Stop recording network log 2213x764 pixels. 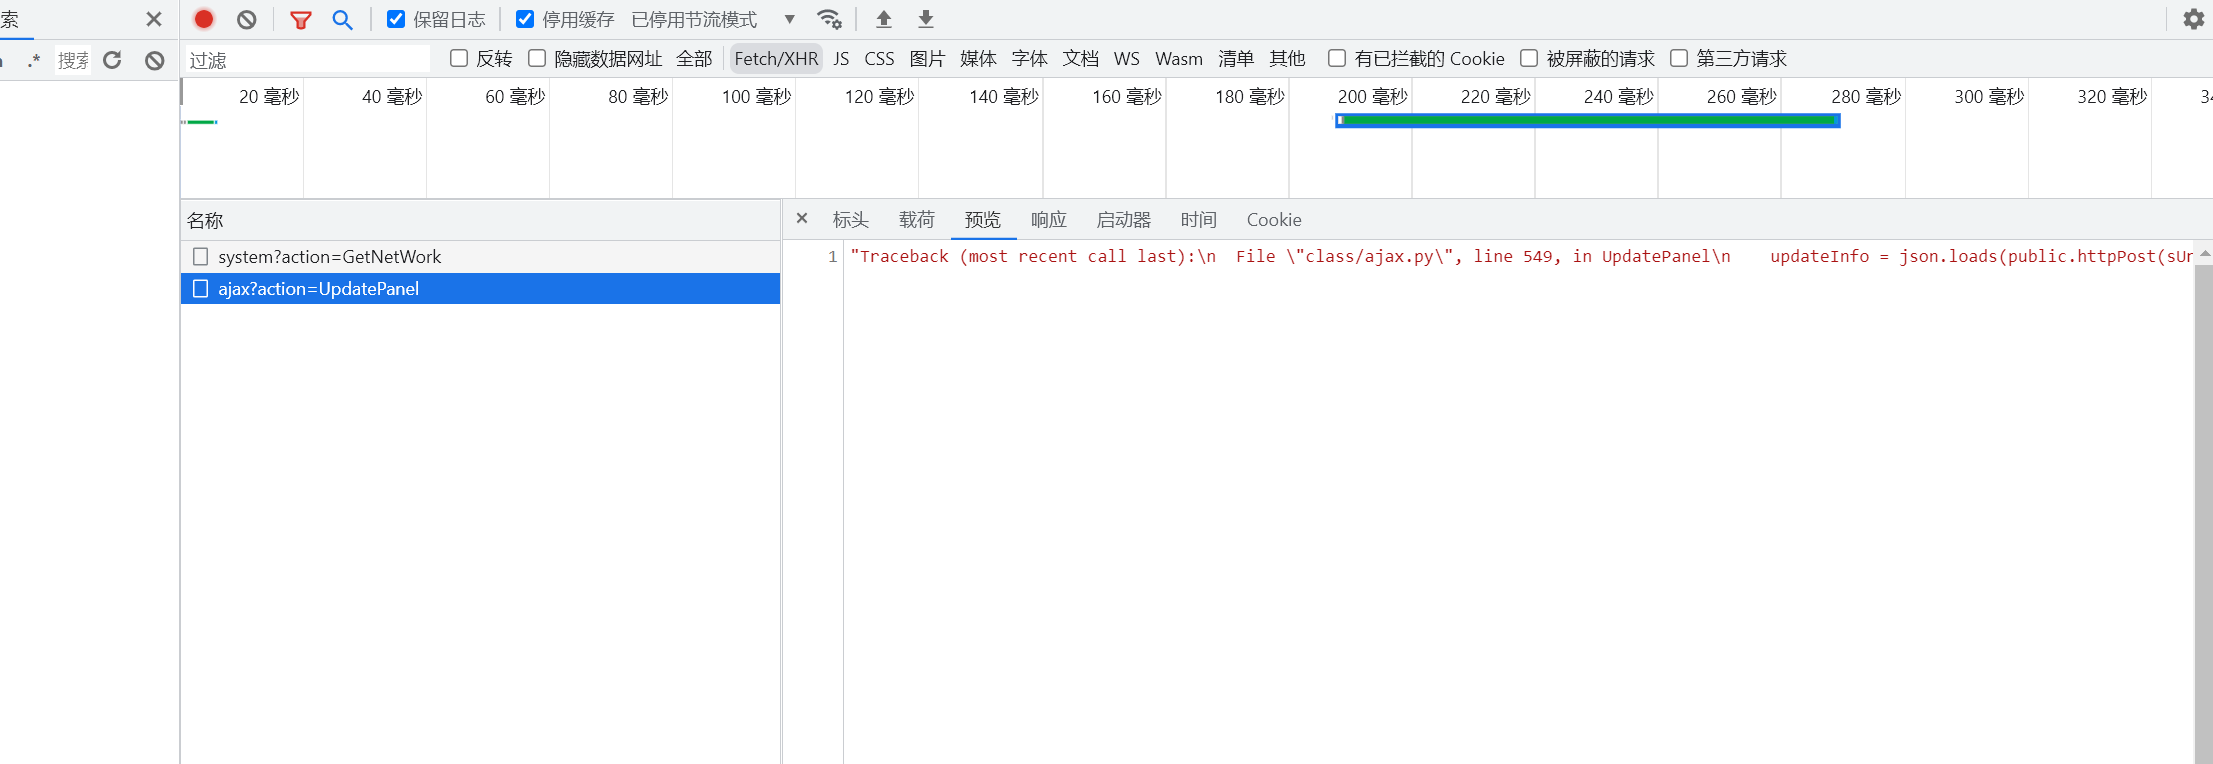[x=204, y=19]
